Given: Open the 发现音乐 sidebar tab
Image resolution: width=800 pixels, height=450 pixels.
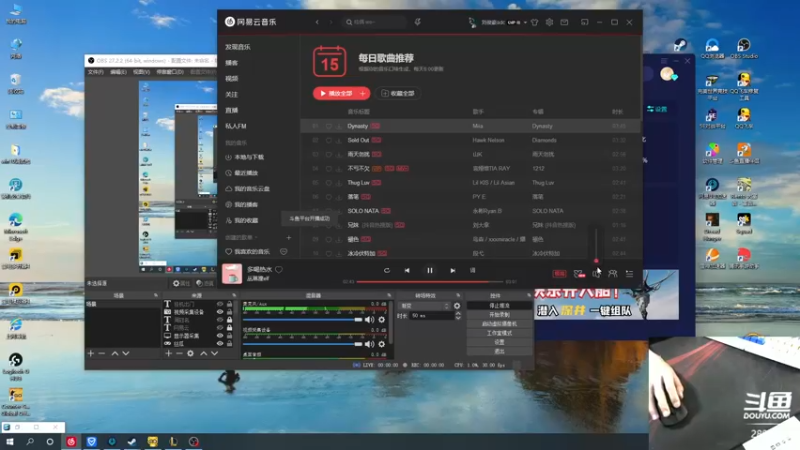Looking at the screenshot, I should pyautogui.click(x=238, y=47).
